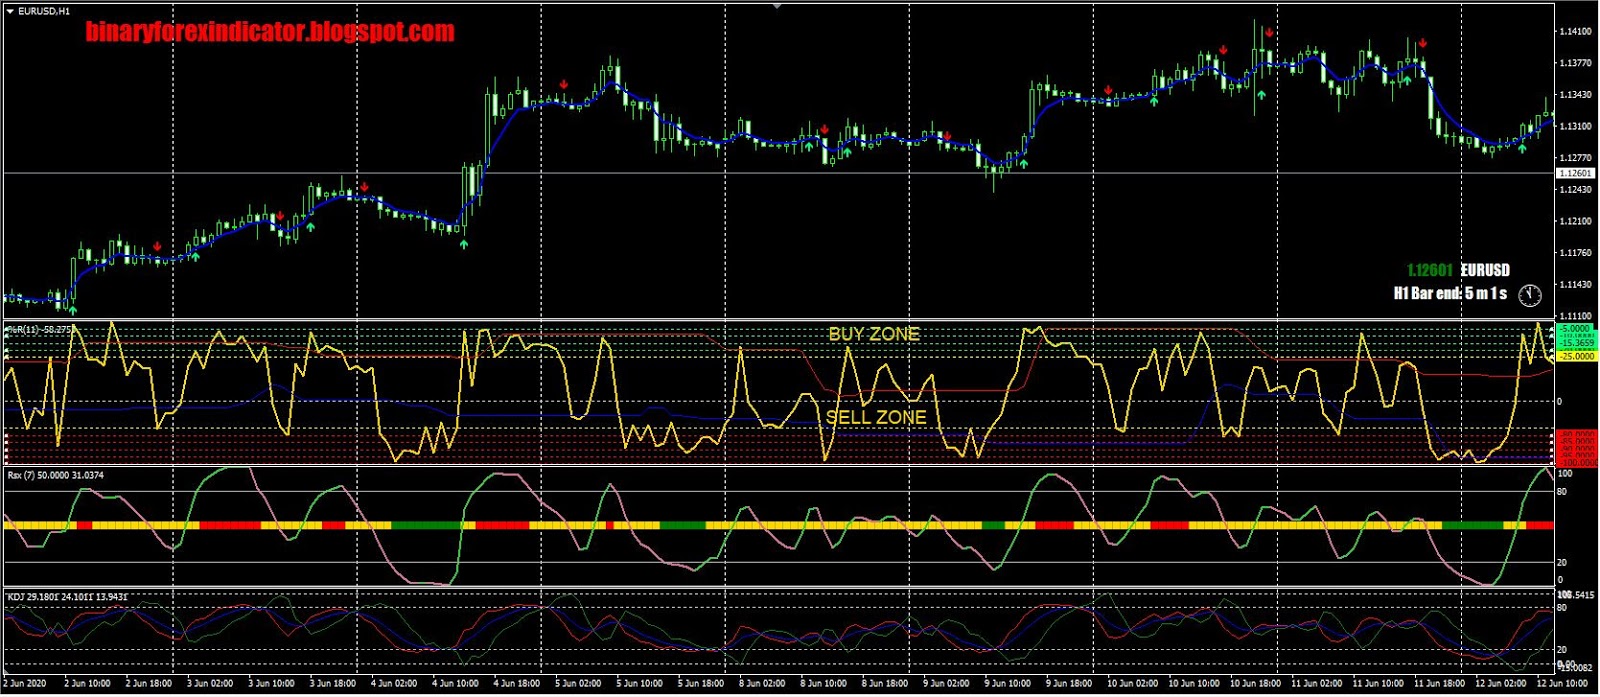Click the chart shift triangle marker on top edge

coord(777,5)
